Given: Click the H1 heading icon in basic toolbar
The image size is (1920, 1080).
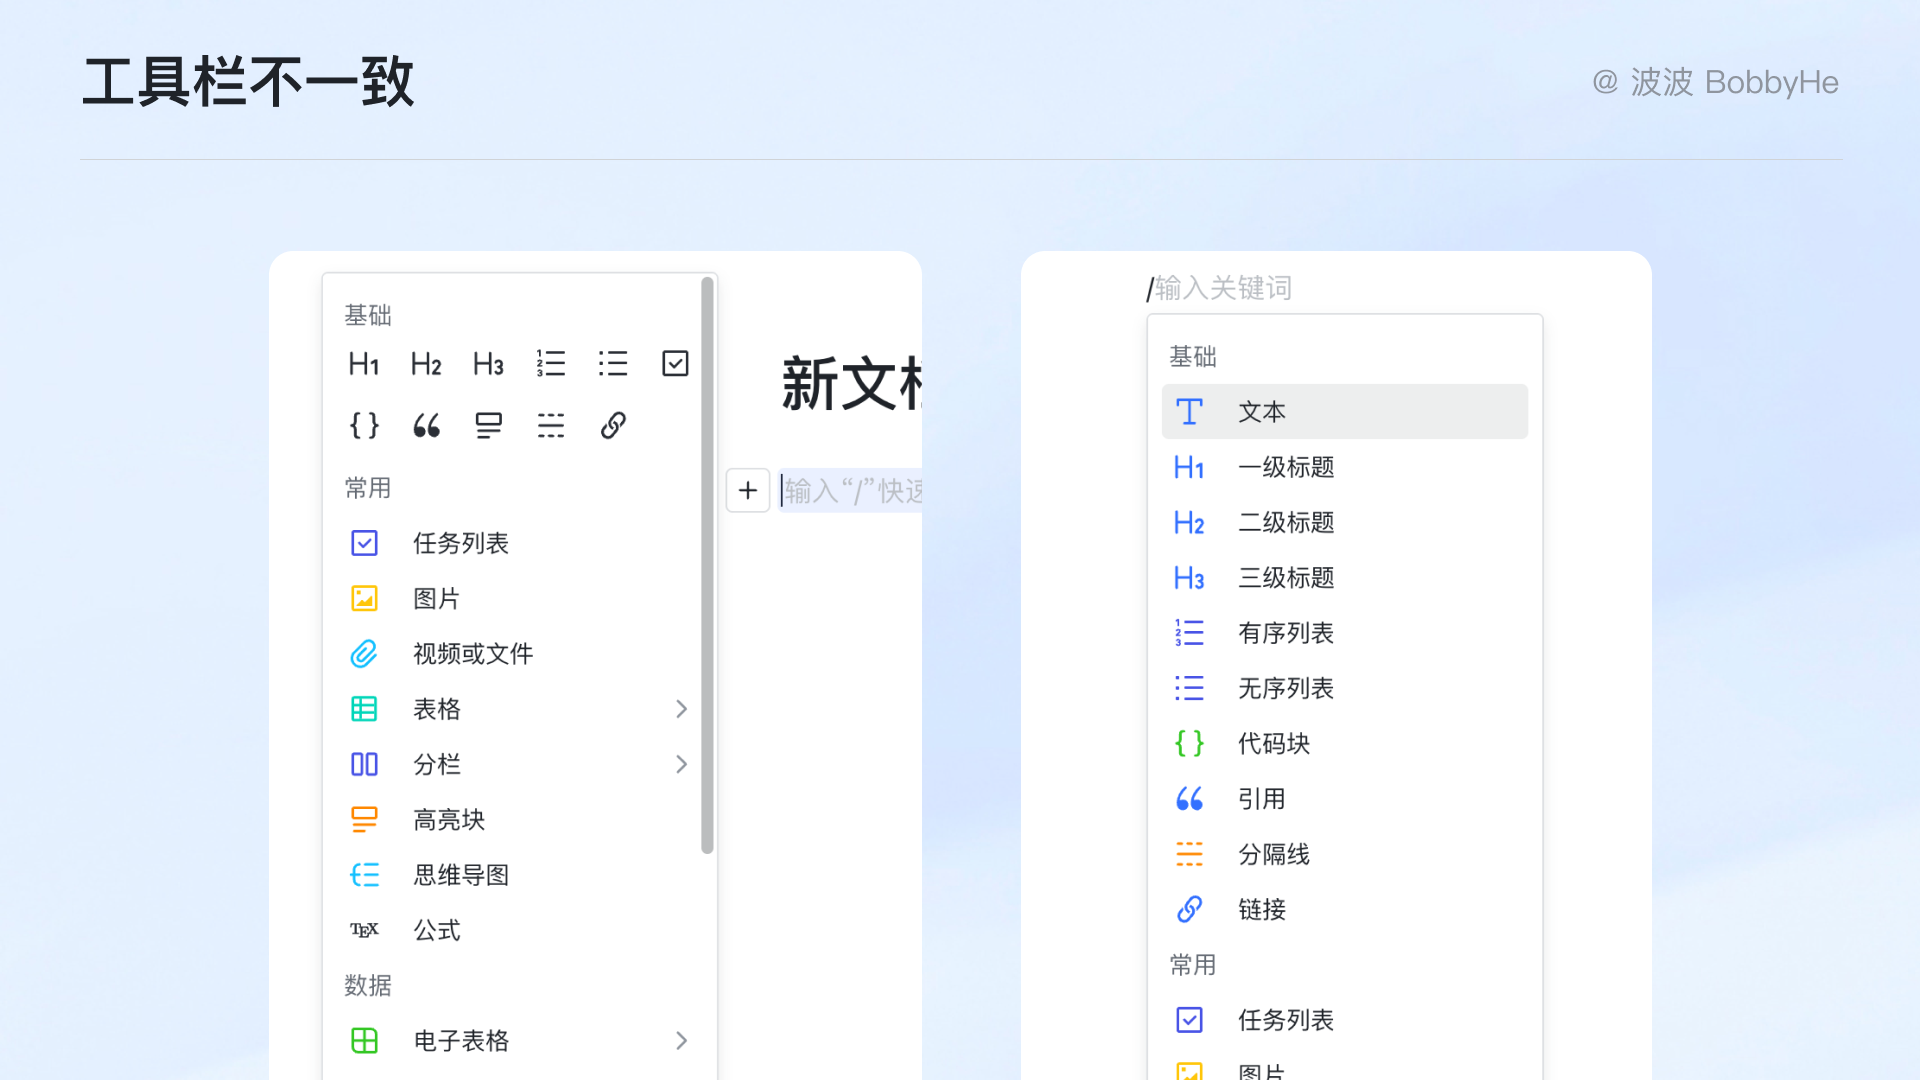Looking at the screenshot, I should click(x=364, y=364).
